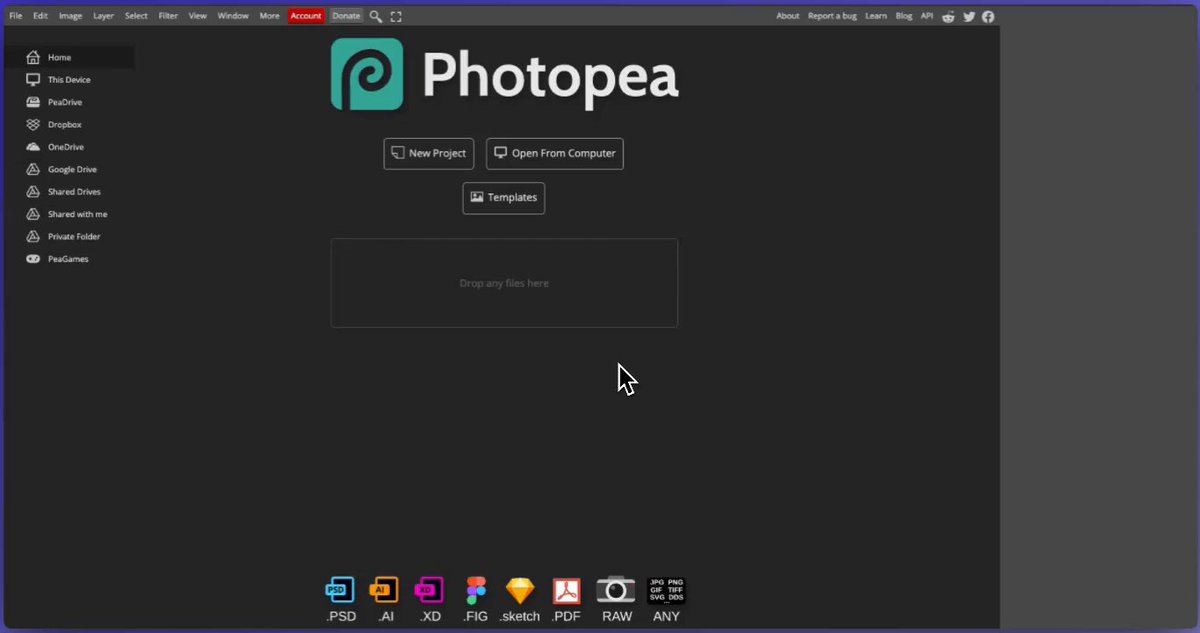Open PeaGames entry

69,259
